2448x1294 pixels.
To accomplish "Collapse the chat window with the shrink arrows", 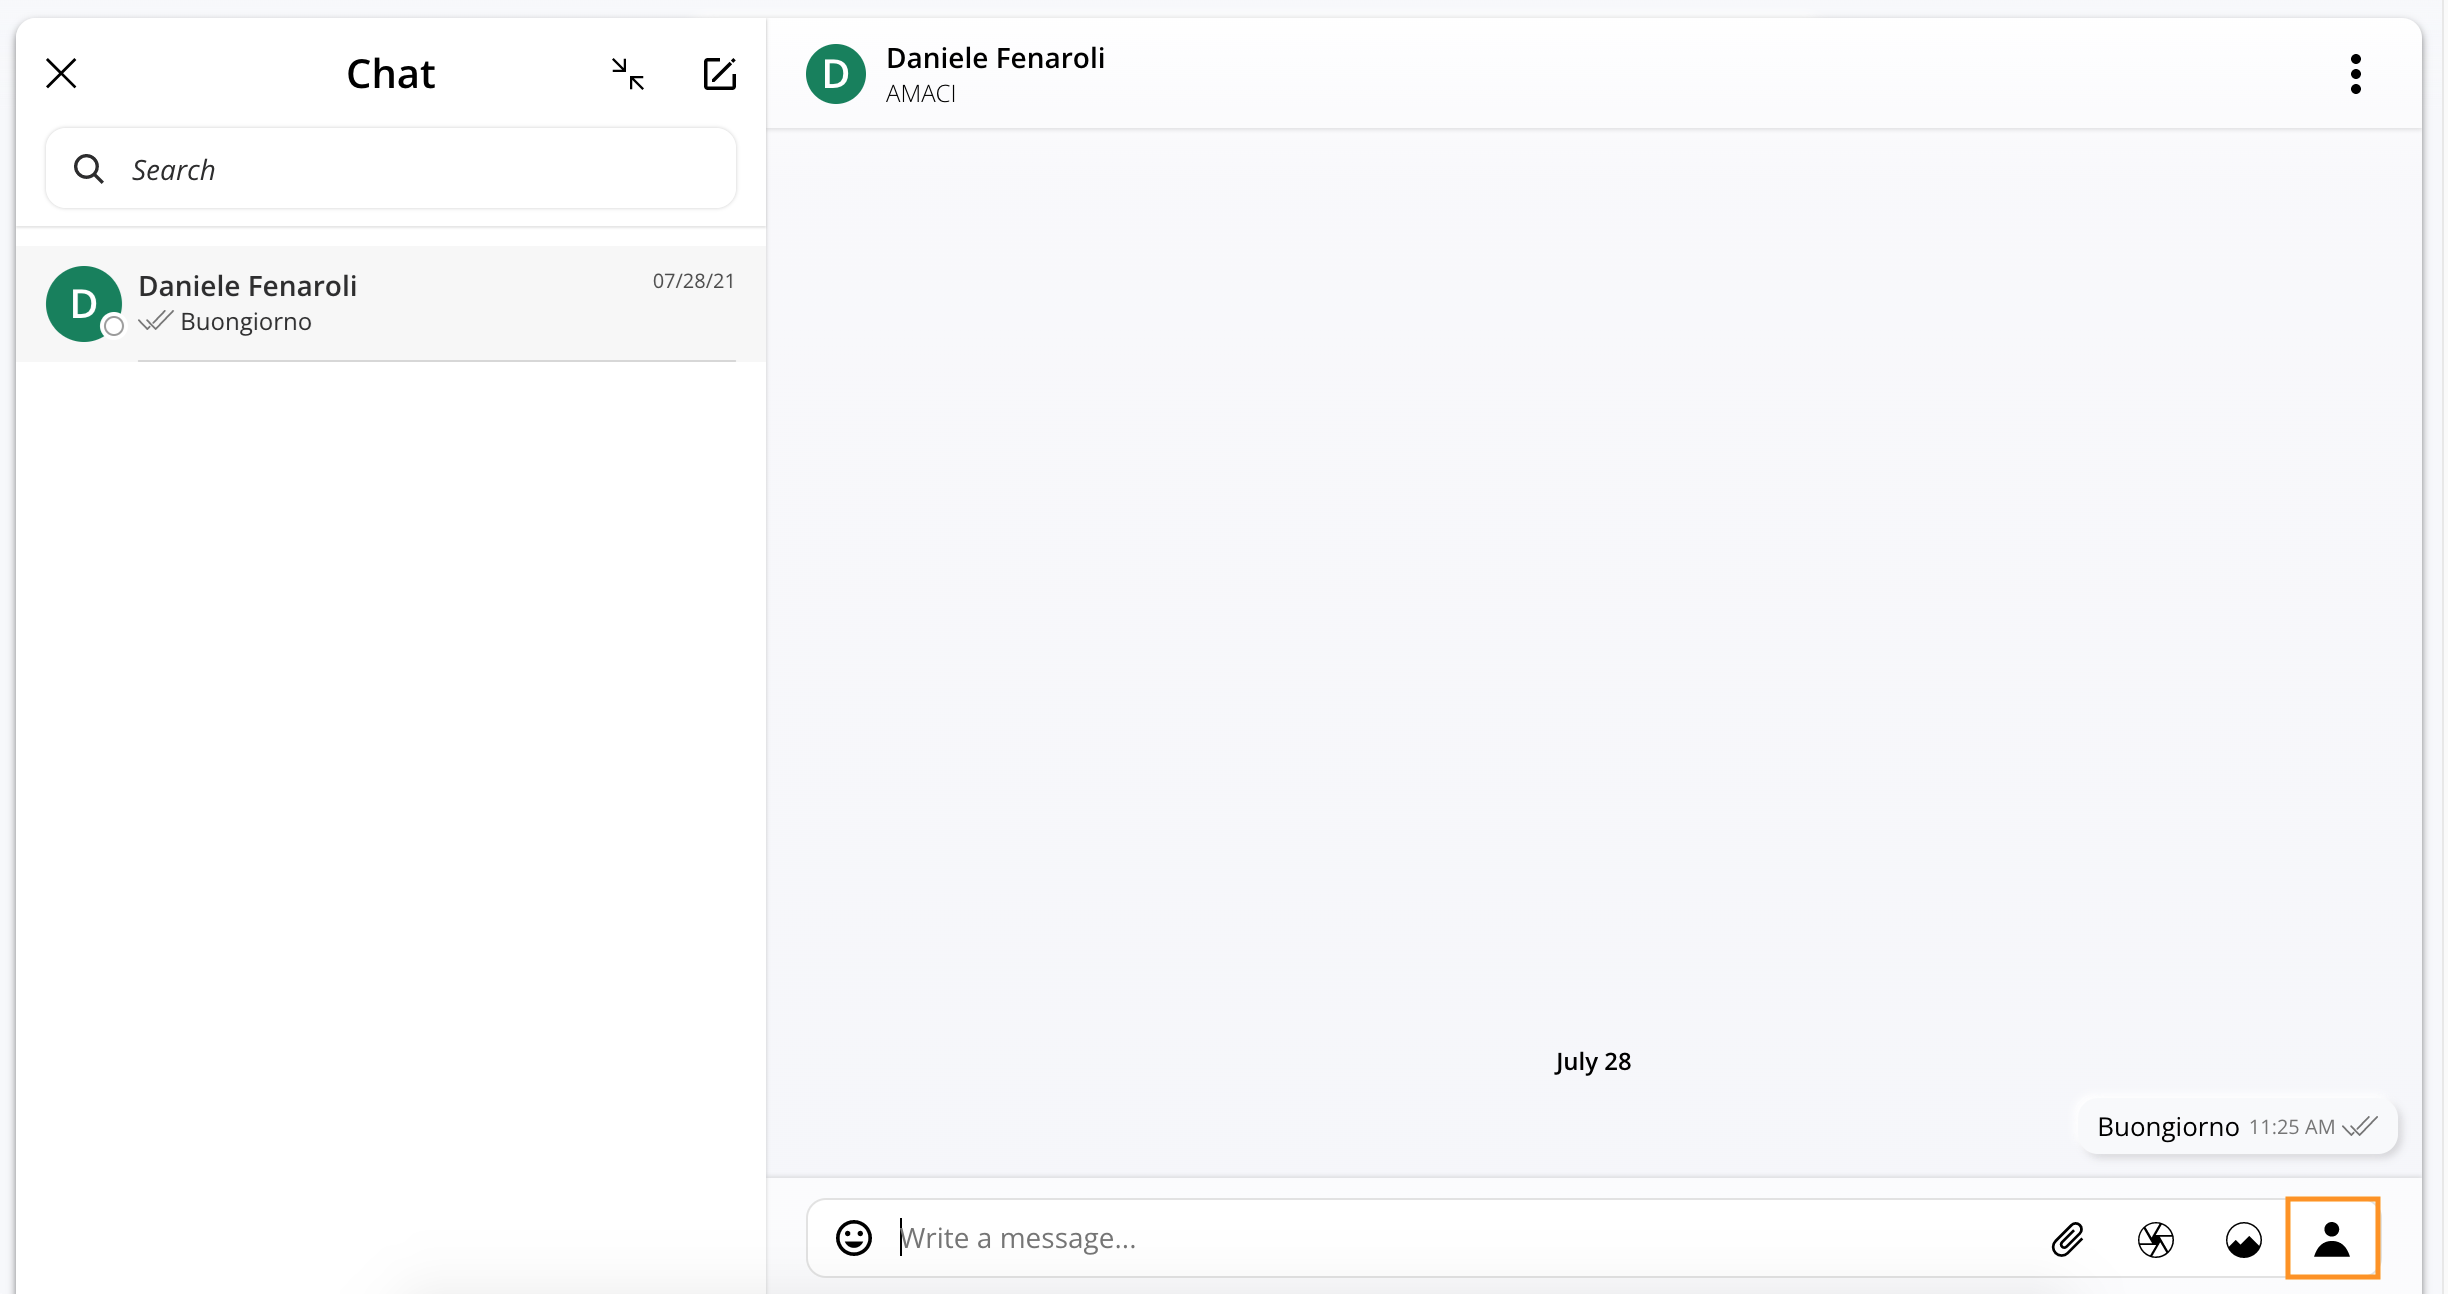I will click(x=628, y=74).
